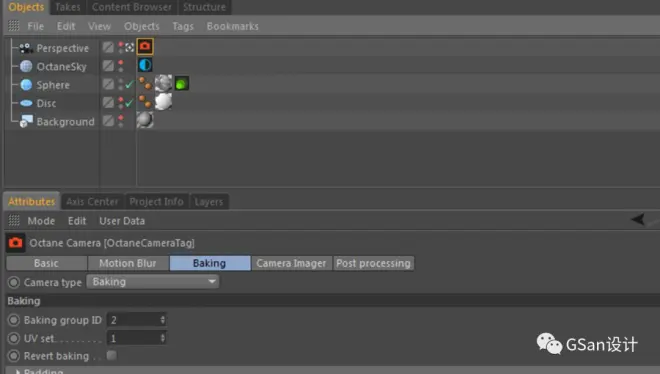Click the Baking group ID animation dot
This screenshot has height=374, width=660.
(14, 320)
